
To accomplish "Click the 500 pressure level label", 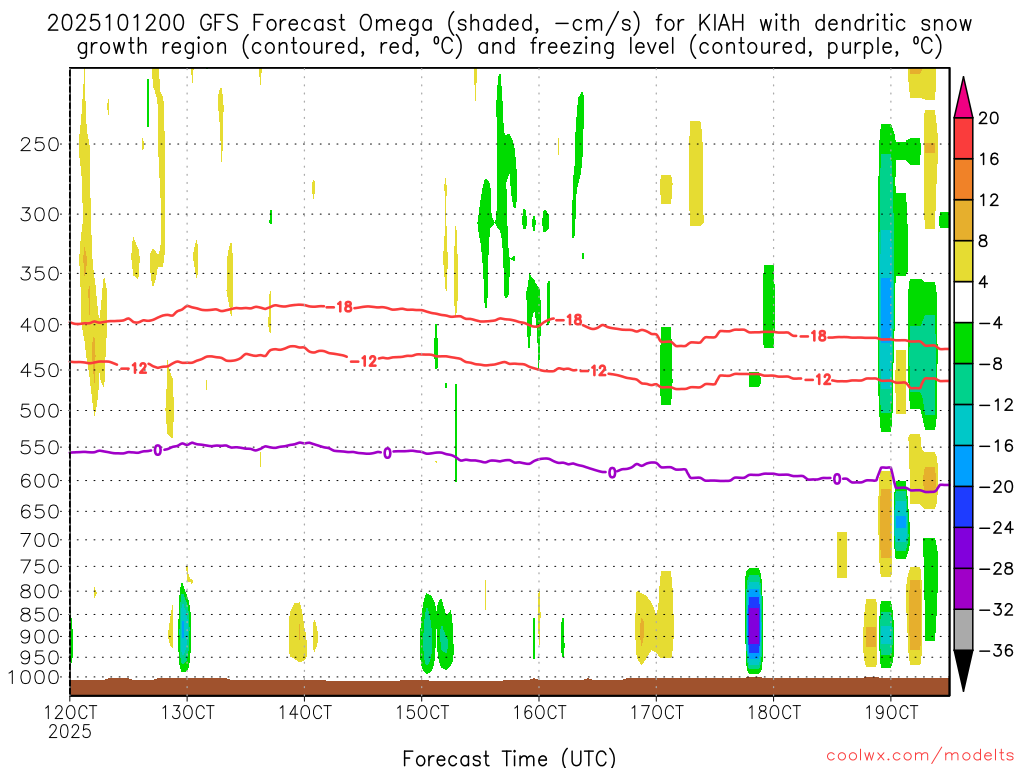I will (40, 411).
